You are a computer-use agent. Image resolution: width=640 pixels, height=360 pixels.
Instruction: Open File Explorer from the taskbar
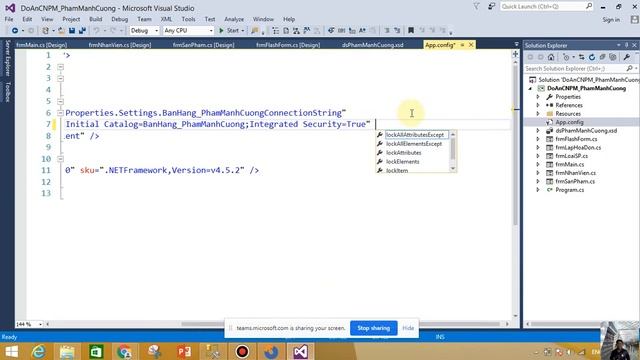point(67,352)
